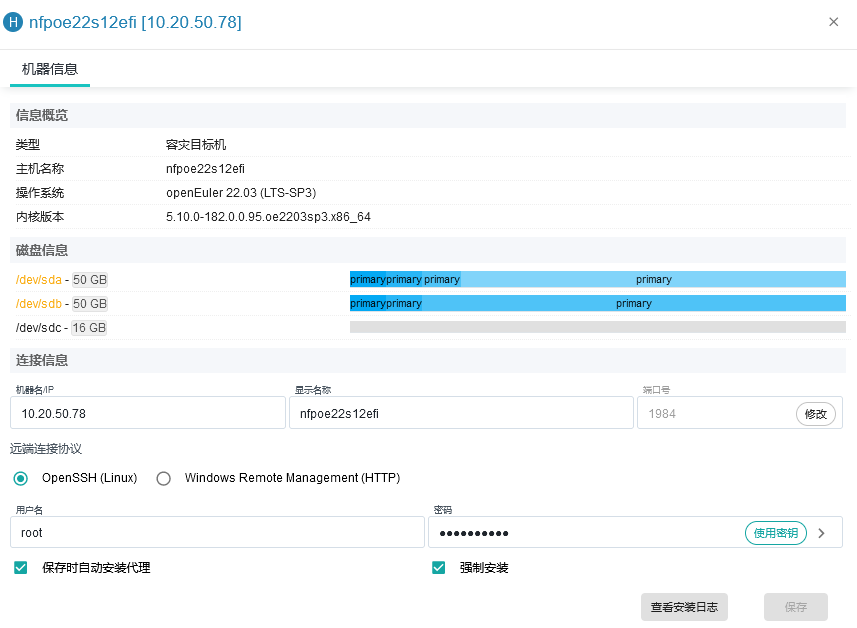Open 查看安装日志 install log
This screenshot has width=857, height=628.
[x=684, y=607]
